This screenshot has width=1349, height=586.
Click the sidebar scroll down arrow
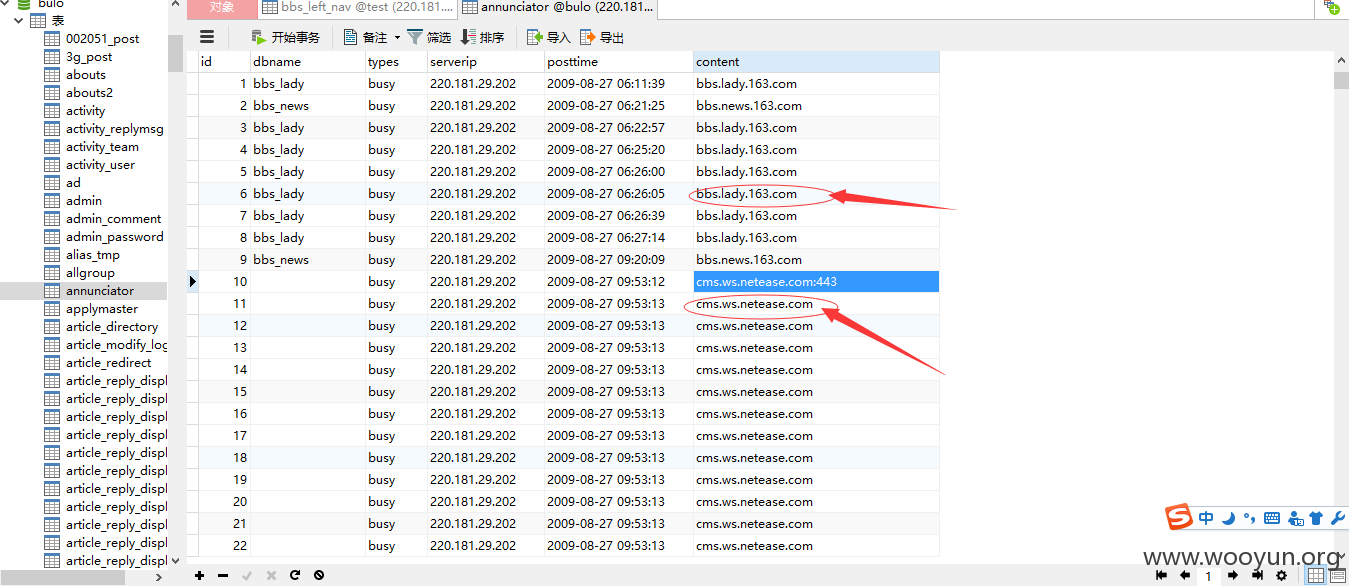coord(176,561)
